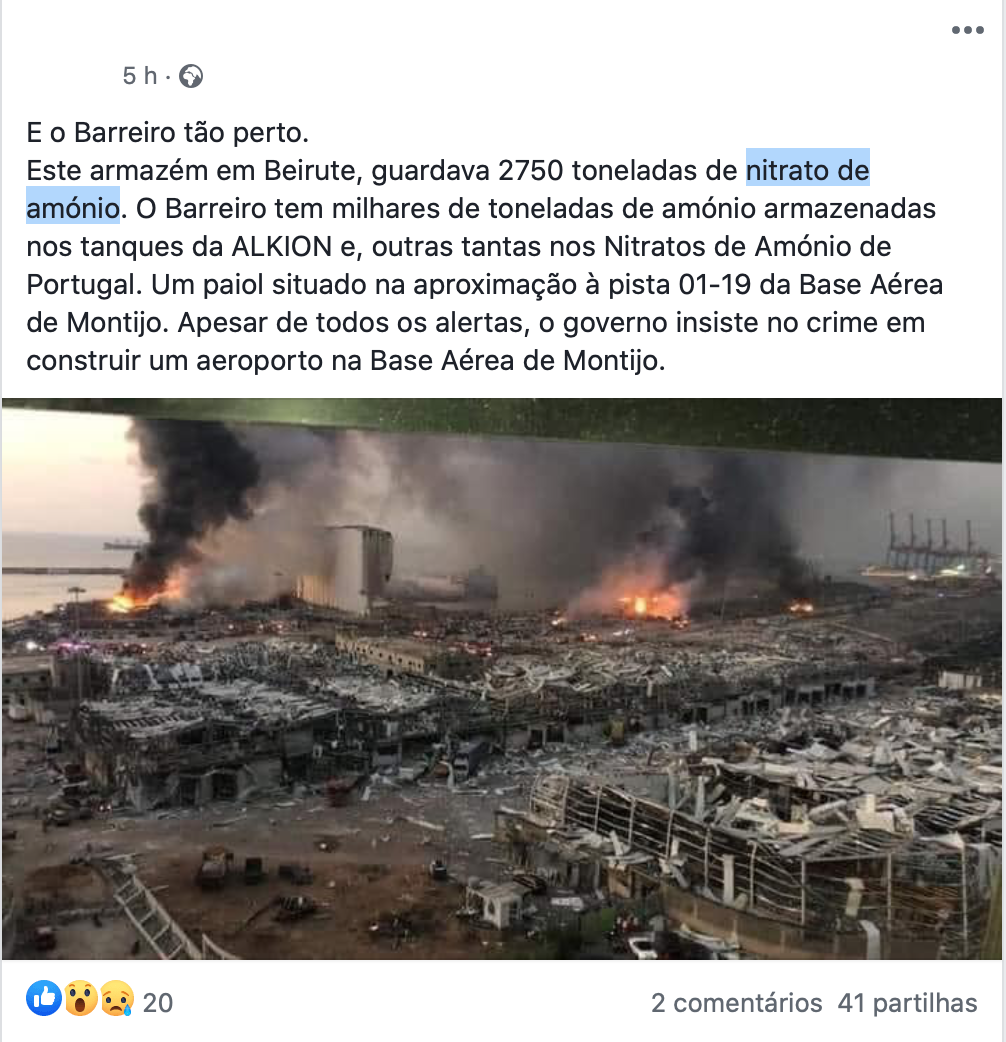Click the phrase "Base Aérea de Montijo." at text end
Screen dimensions: 1006x1042
(x=518, y=361)
